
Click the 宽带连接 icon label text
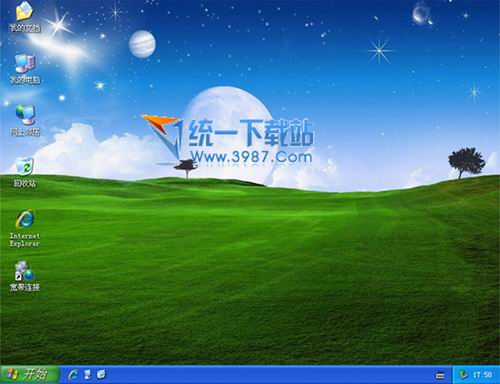(25, 287)
